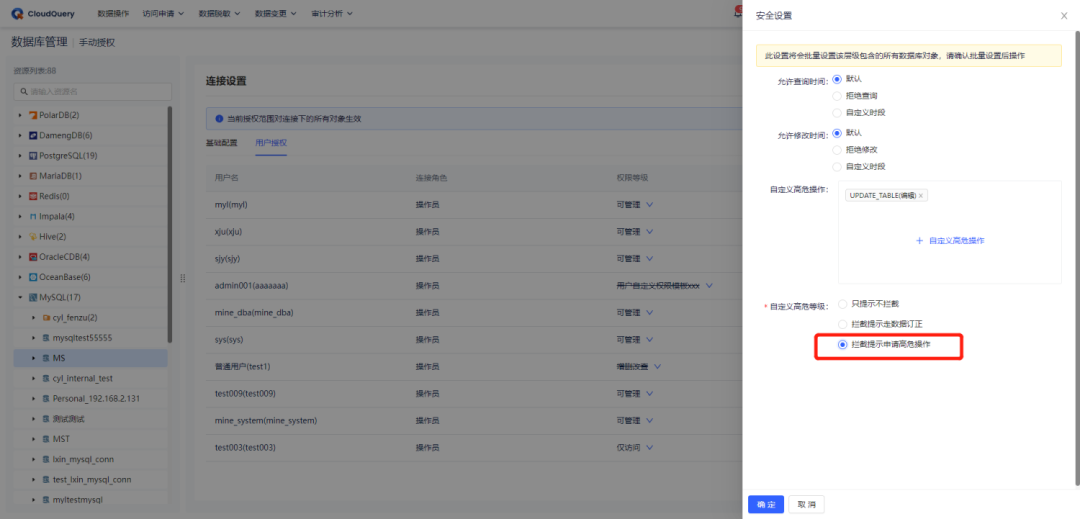The width and height of the screenshot is (1080, 519).
Task: Click the info icon in the blue notice banner
Action: (219, 119)
